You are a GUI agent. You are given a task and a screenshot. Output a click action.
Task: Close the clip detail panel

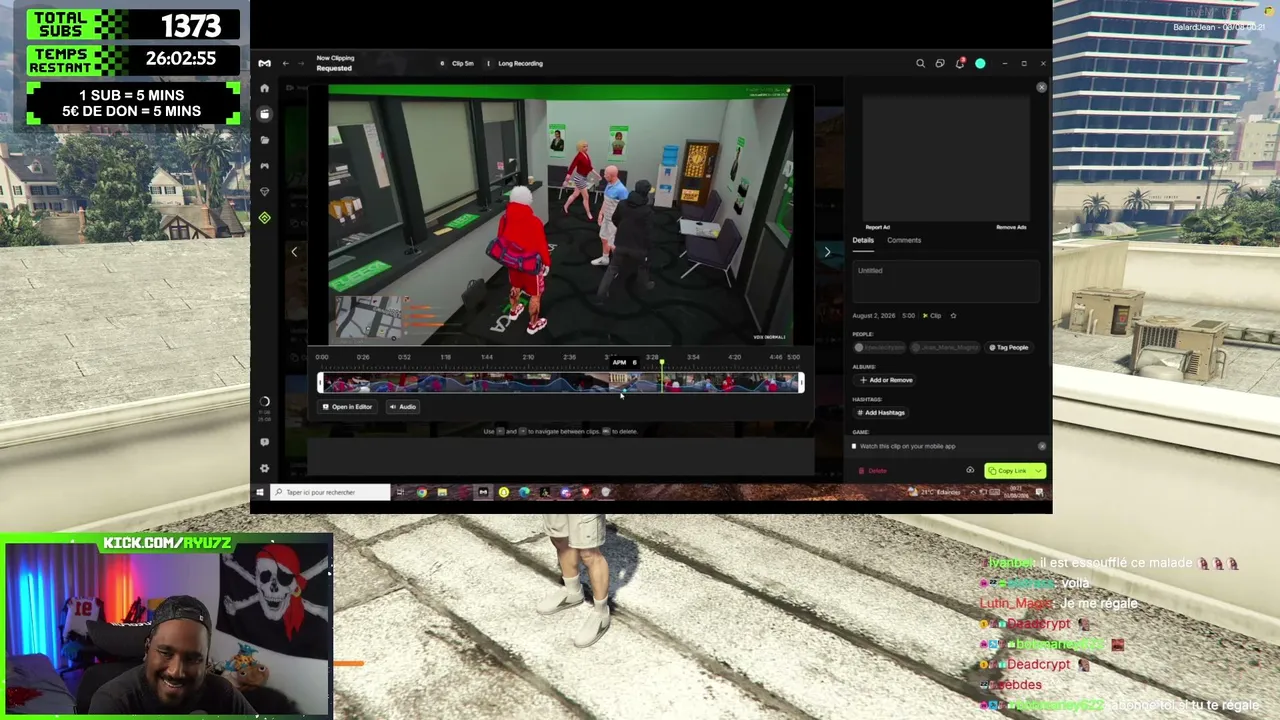[1041, 88]
